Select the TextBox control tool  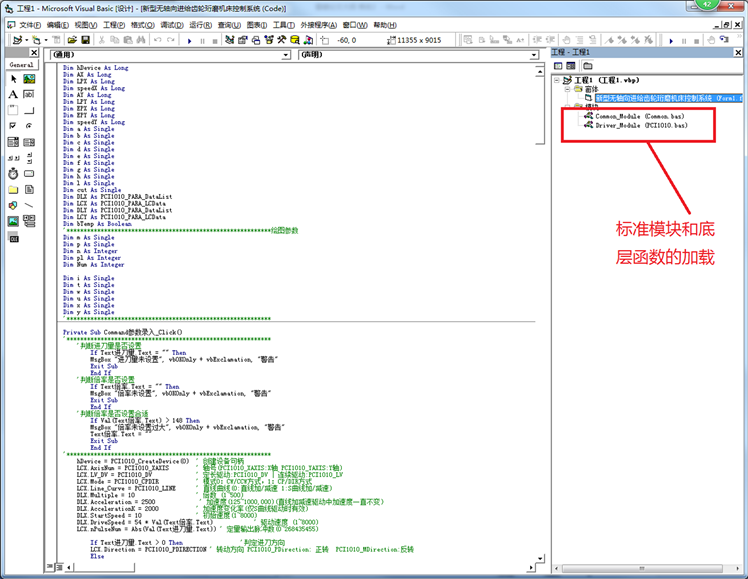tap(28, 94)
